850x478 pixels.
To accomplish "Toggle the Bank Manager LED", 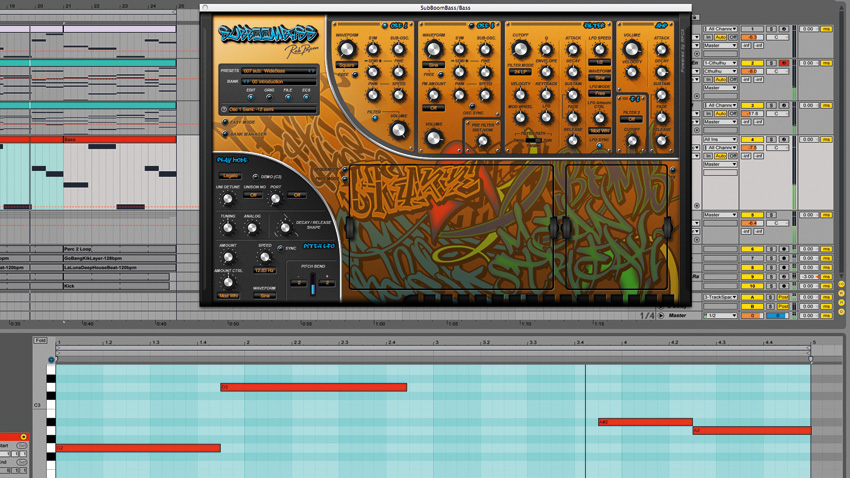I will tap(225, 134).
